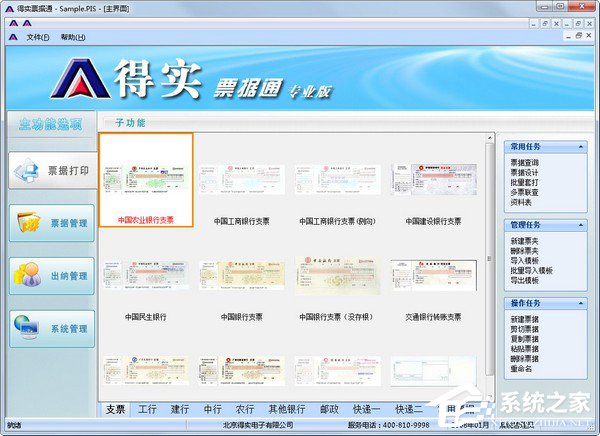This screenshot has width=600, height=436.
Task: Click 多票联查 in common tasks
Action: click(524, 192)
